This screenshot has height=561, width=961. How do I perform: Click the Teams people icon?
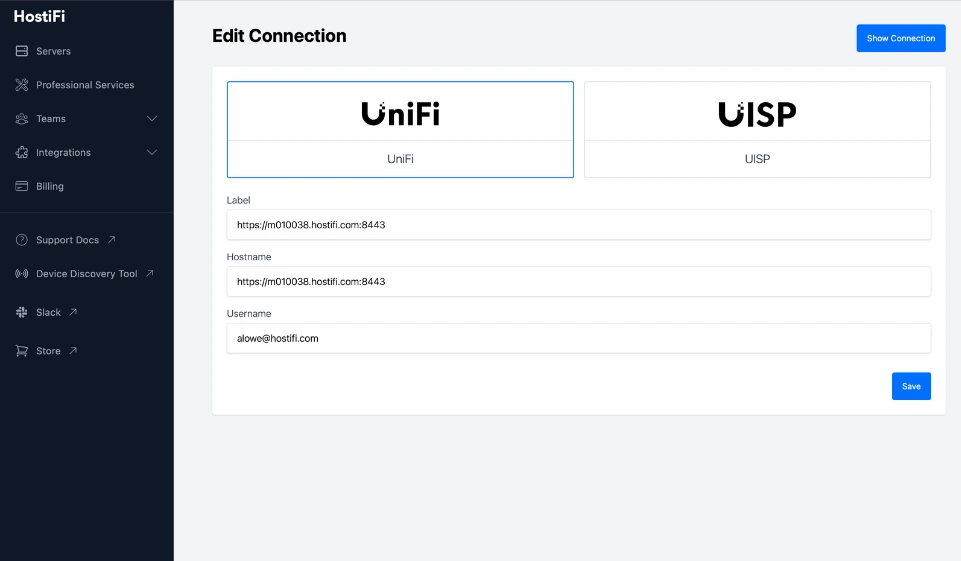point(21,118)
